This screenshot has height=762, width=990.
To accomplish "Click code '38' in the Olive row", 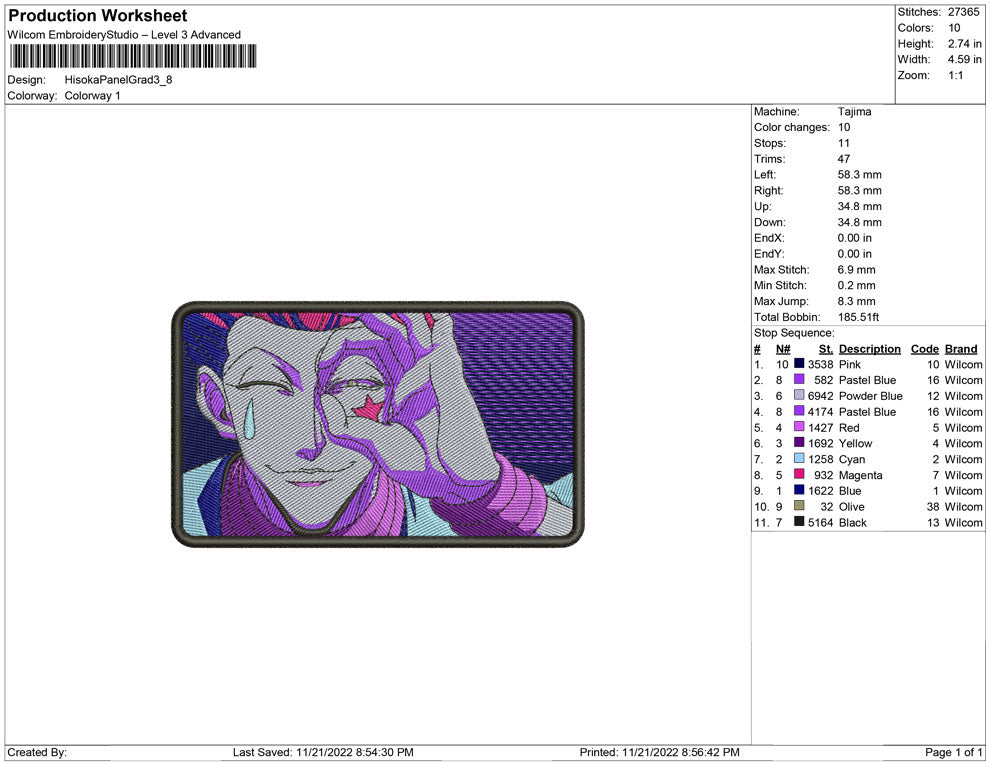I will (933, 506).
